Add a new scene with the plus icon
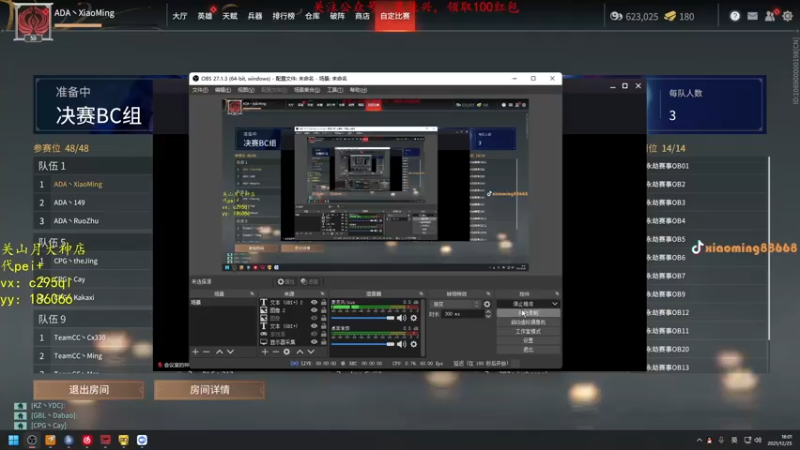Viewport: 800px width, 450px height. point(195,352)
